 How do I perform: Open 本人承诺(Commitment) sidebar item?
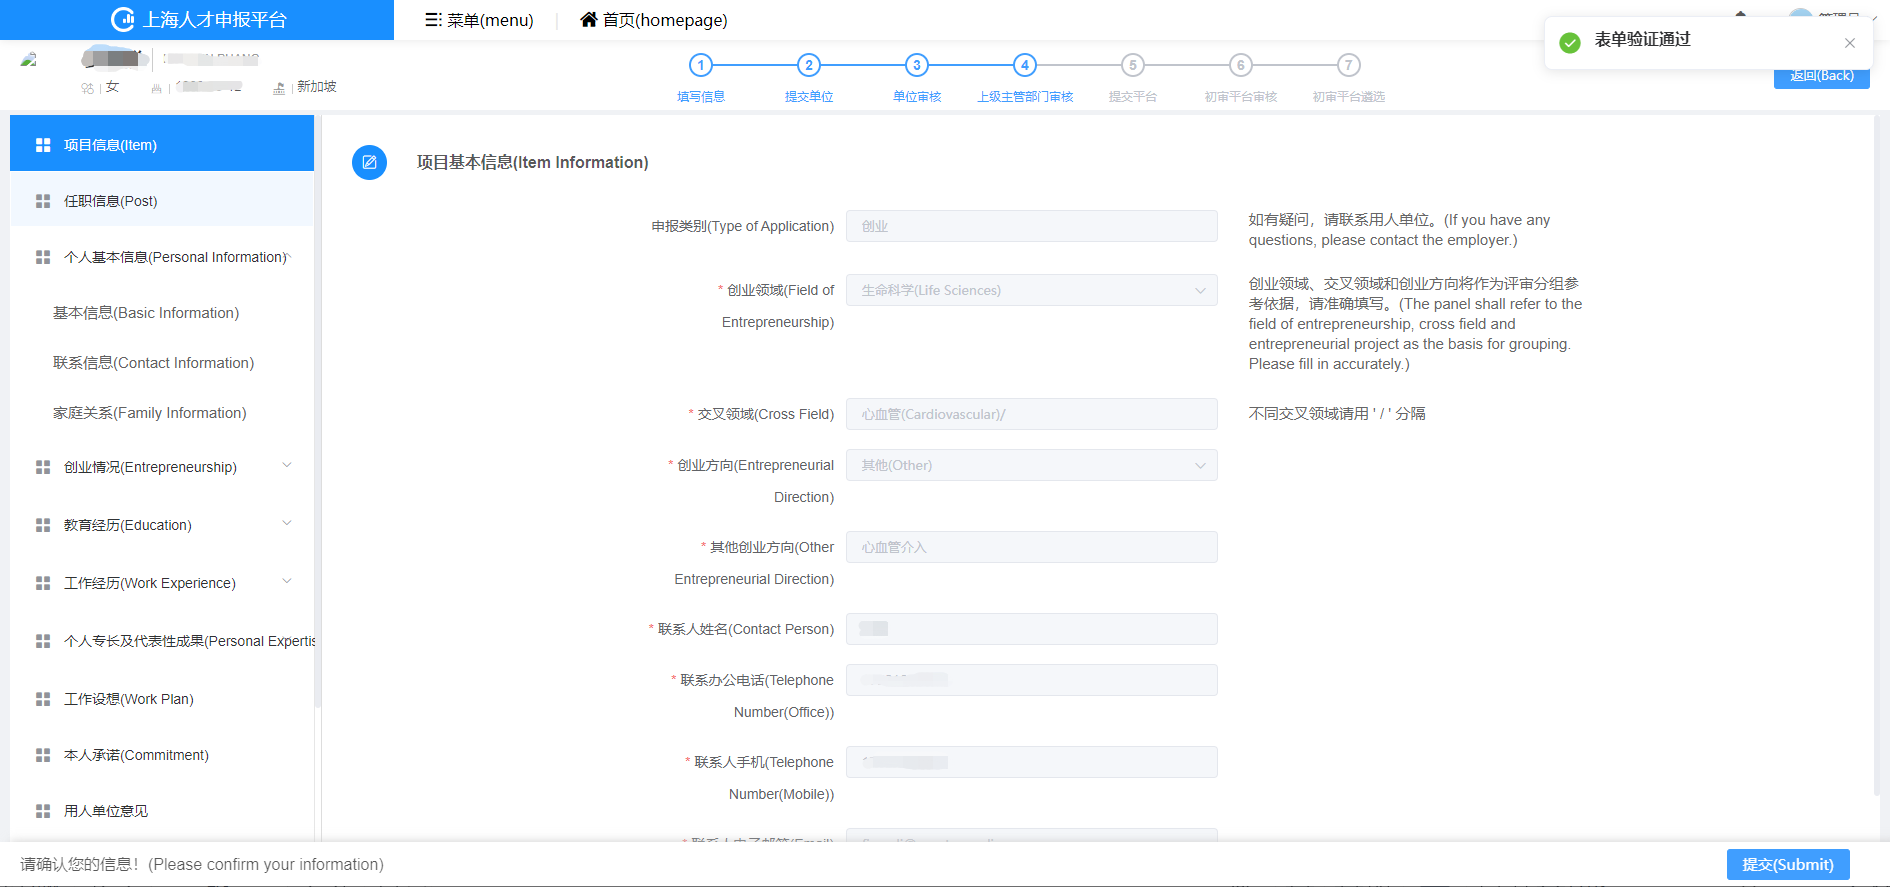coord(162,755)
